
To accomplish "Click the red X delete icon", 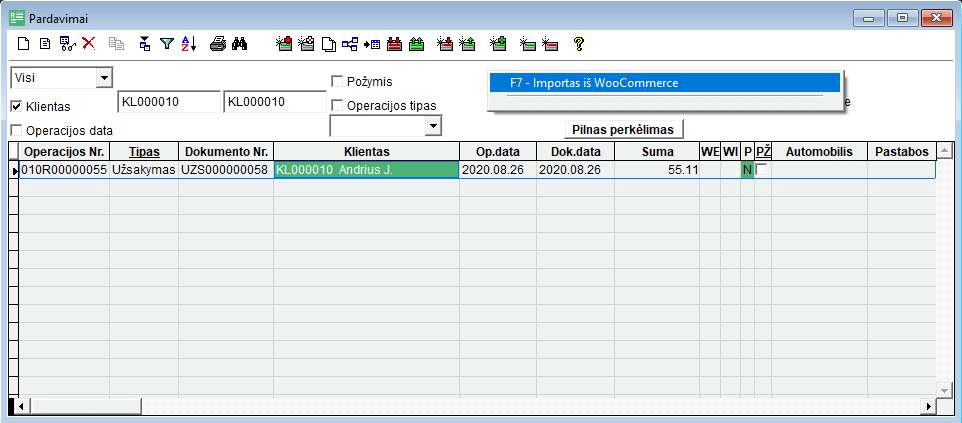I will [88, 44].
